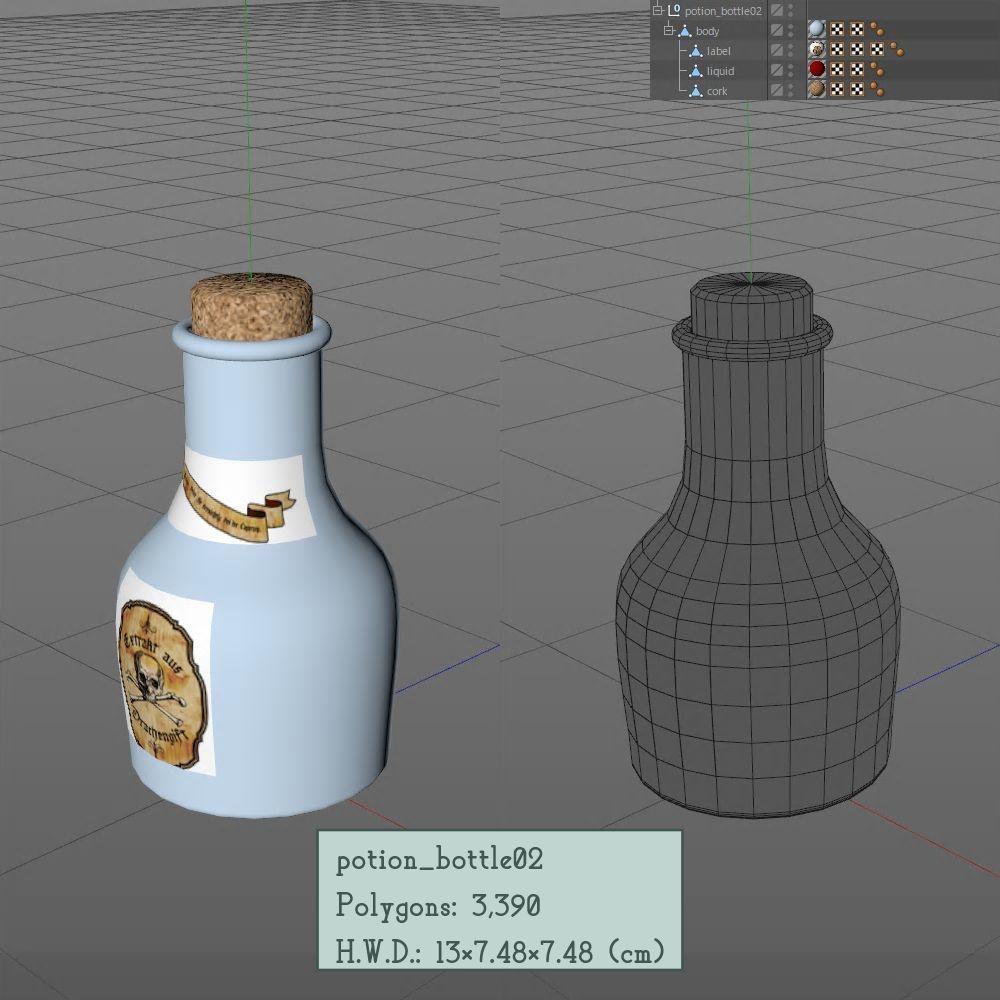
Task: Select the liquid polygon object icon
Action: (696, 71)
